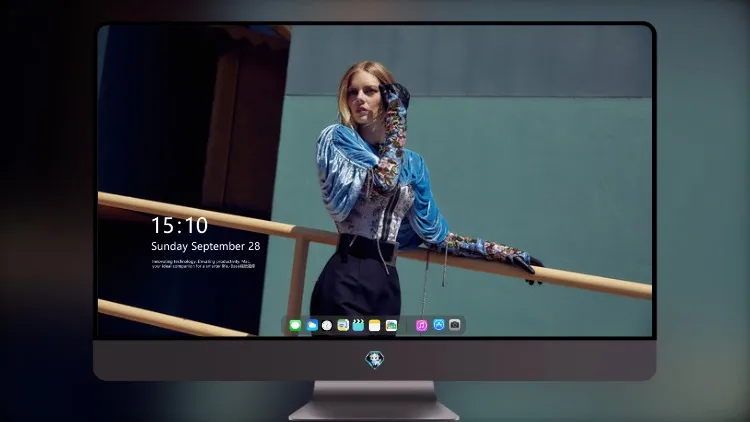Click the logo on the monitor chin
This screenshot has height=422, width=750.
375,360
